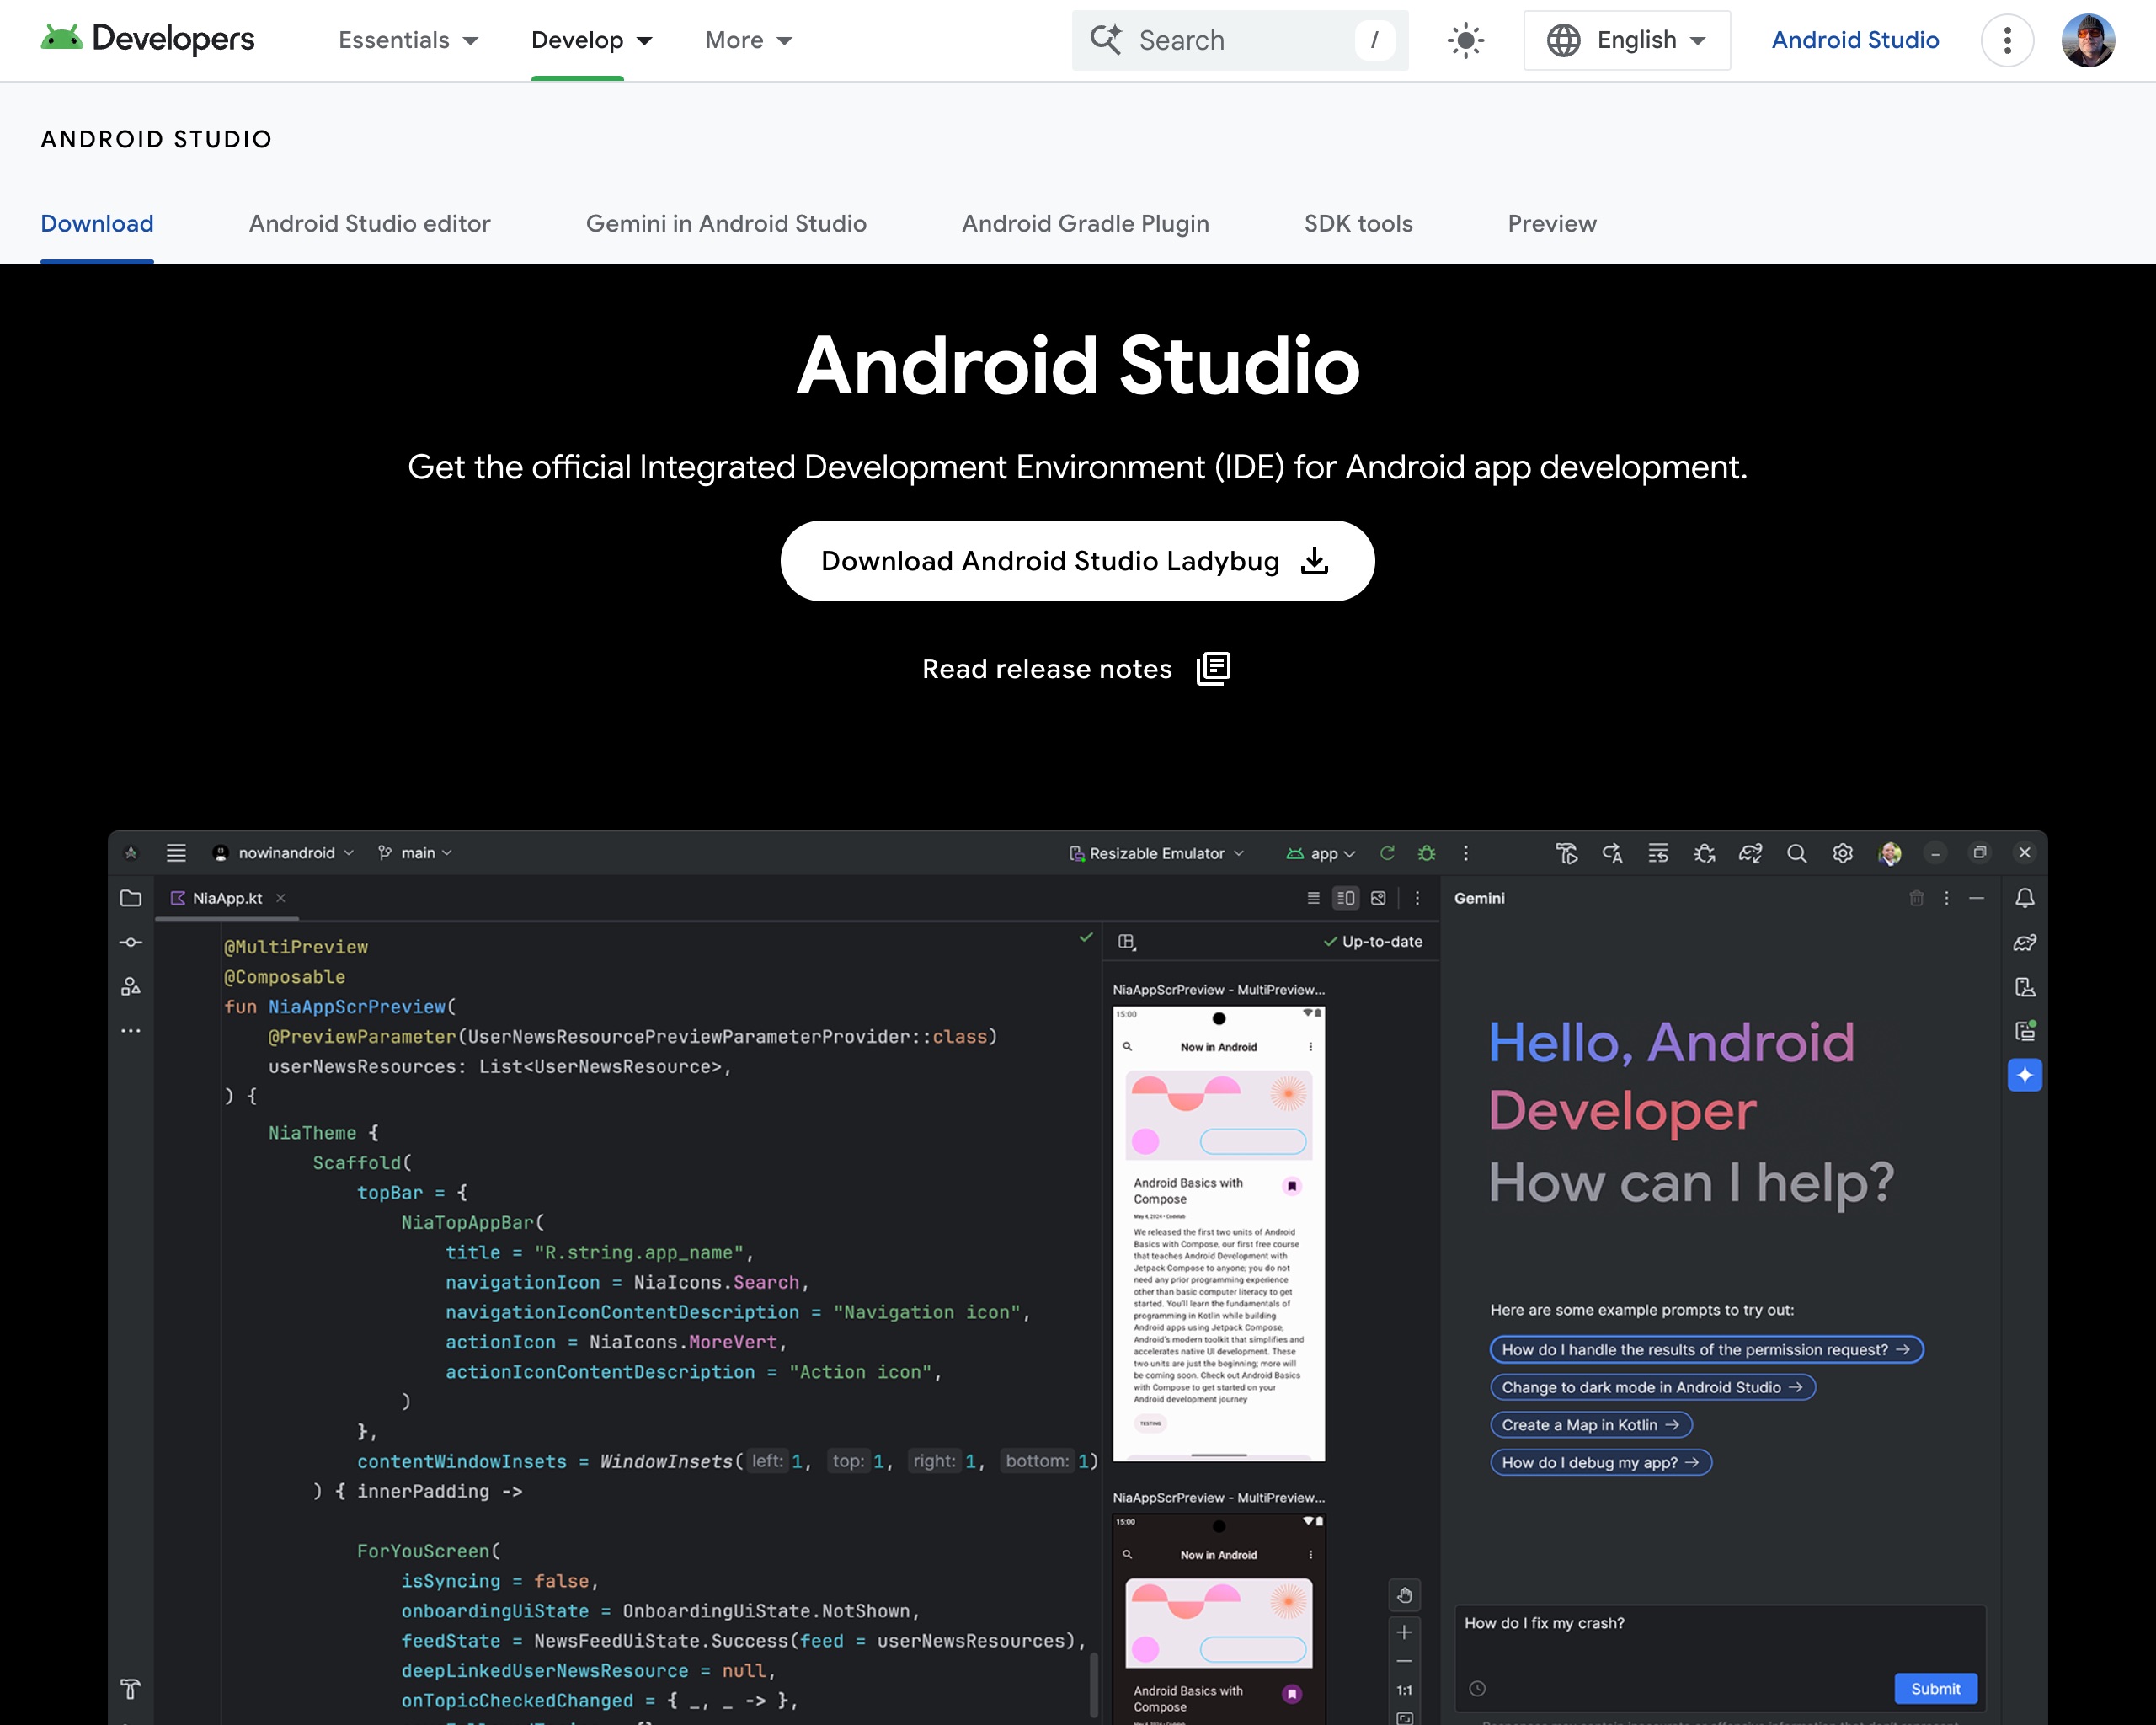Click the debug bug icon in IDE toolbar

coord(1426,853)
